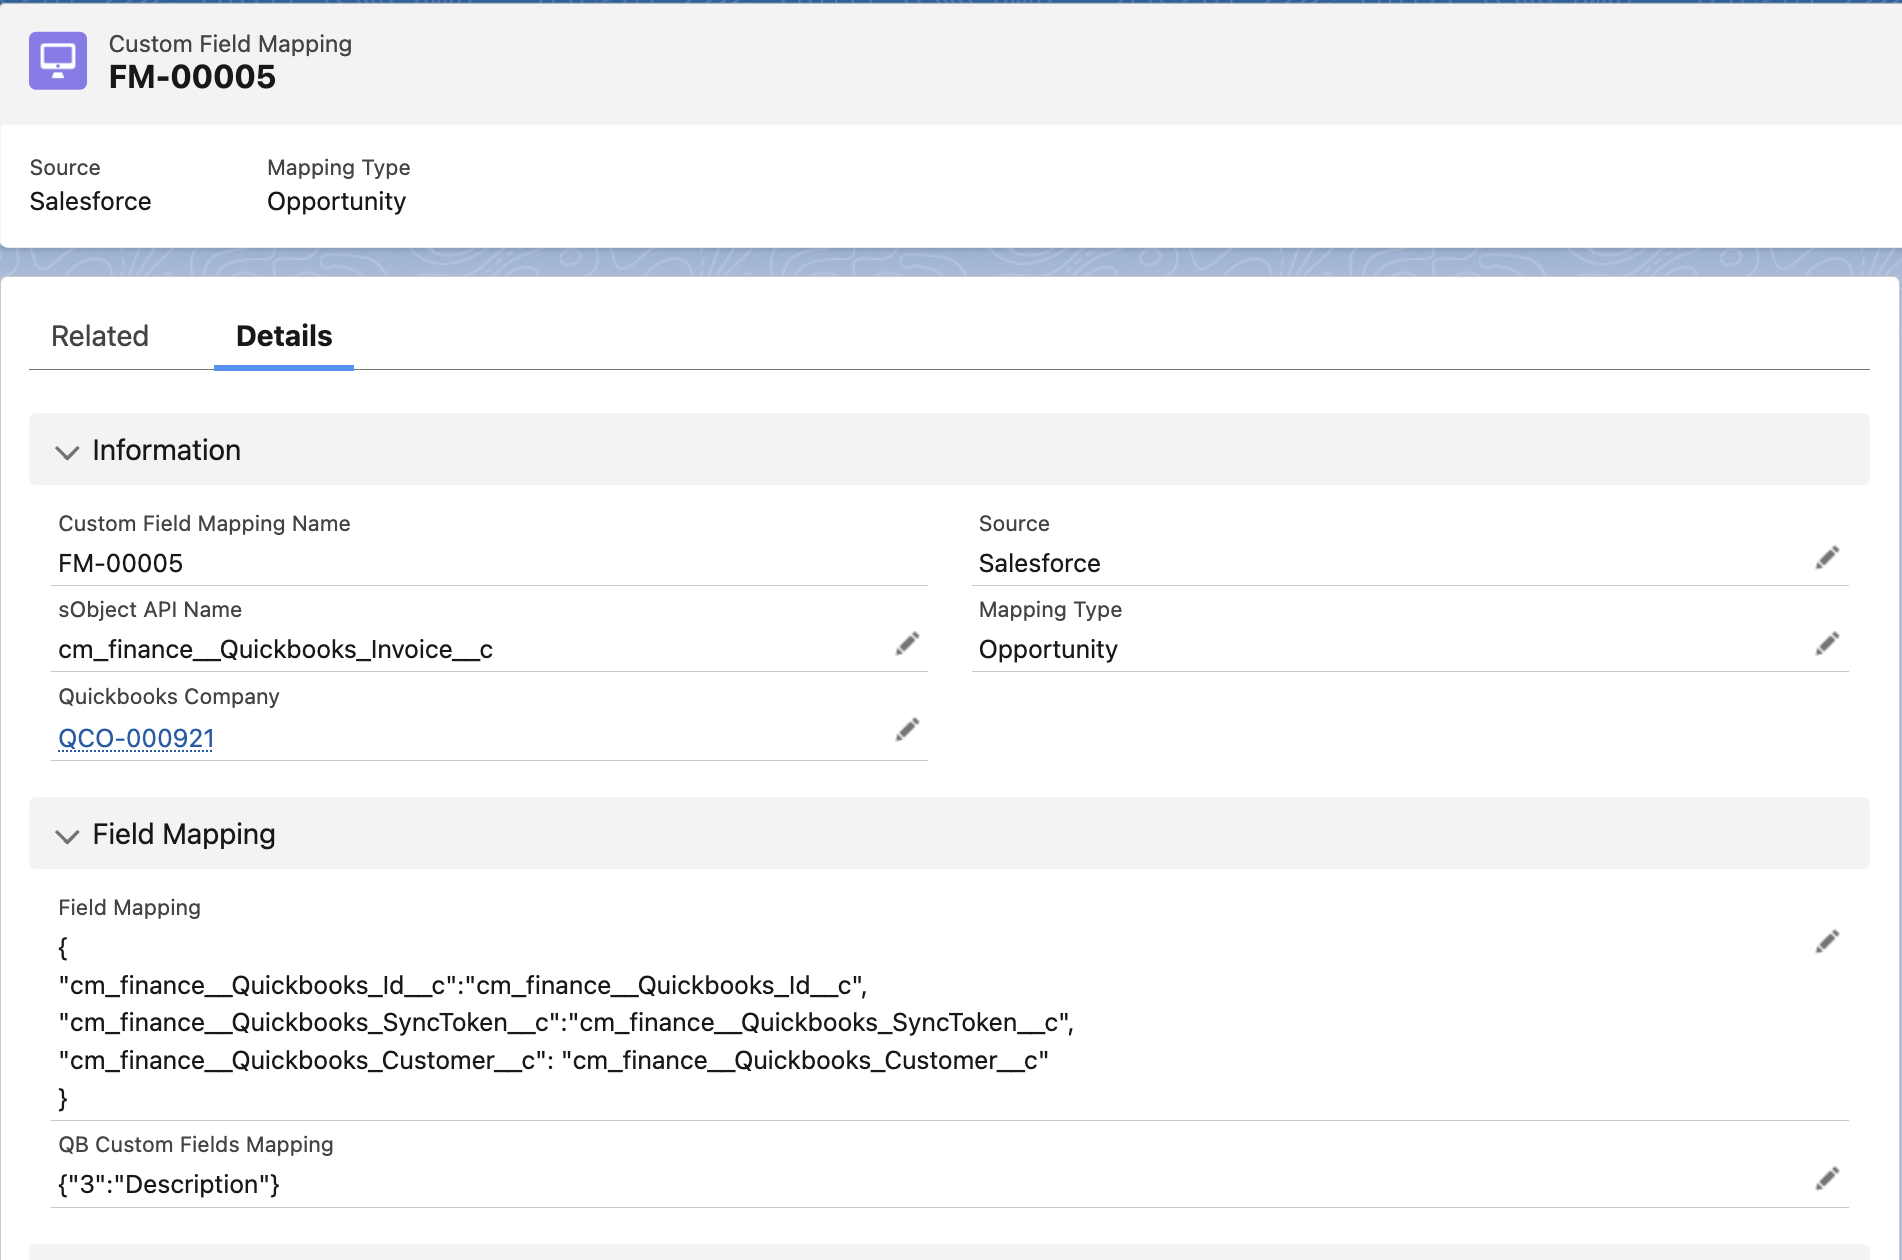
Task: Open the QCO-000921 Quickbooks Company link
Action: [136, 738]
